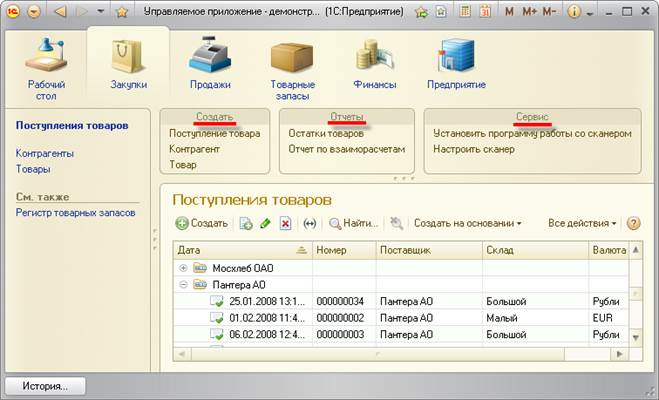Click the green Создать button in list toolbar
The width and height of the screenshot is (659, 400).
pos(201,223)
